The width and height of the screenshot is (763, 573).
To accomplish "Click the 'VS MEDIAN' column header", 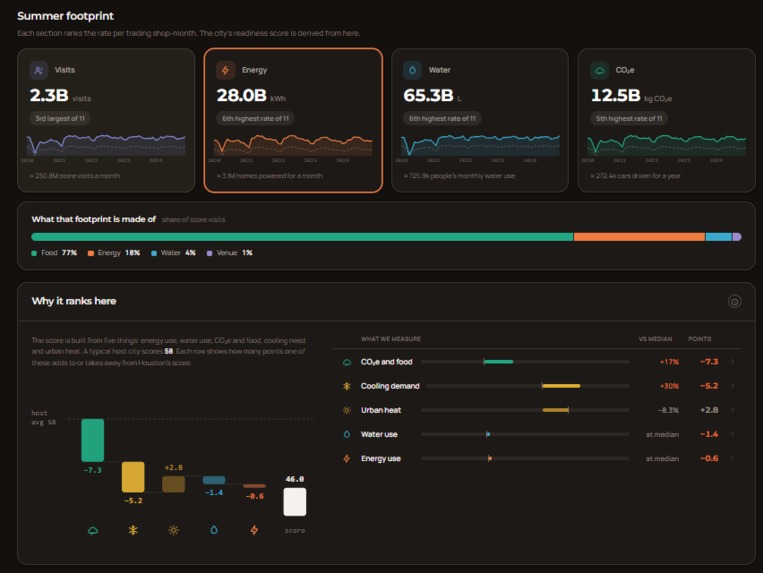I will (x=655, y=339).
